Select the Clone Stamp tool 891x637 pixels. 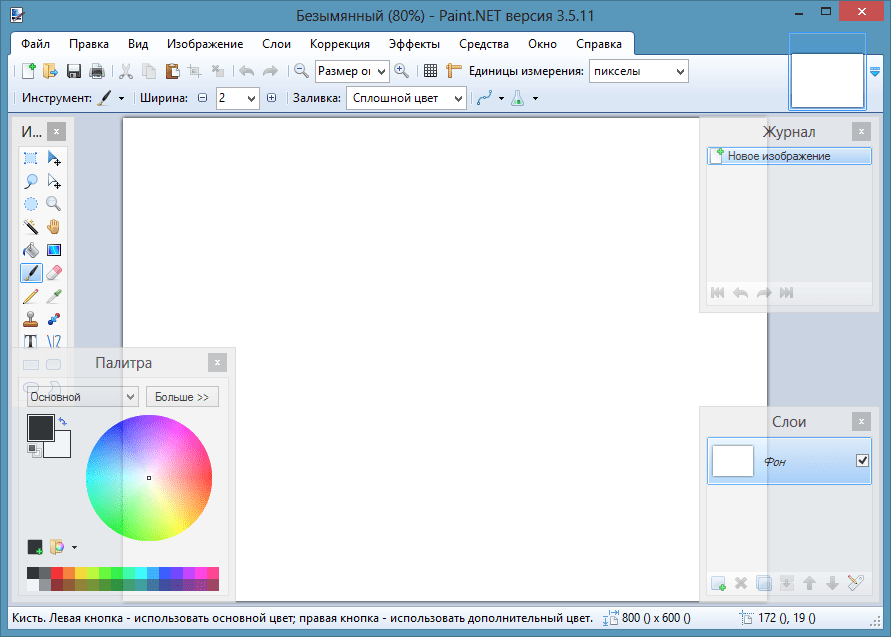point(31,319)
